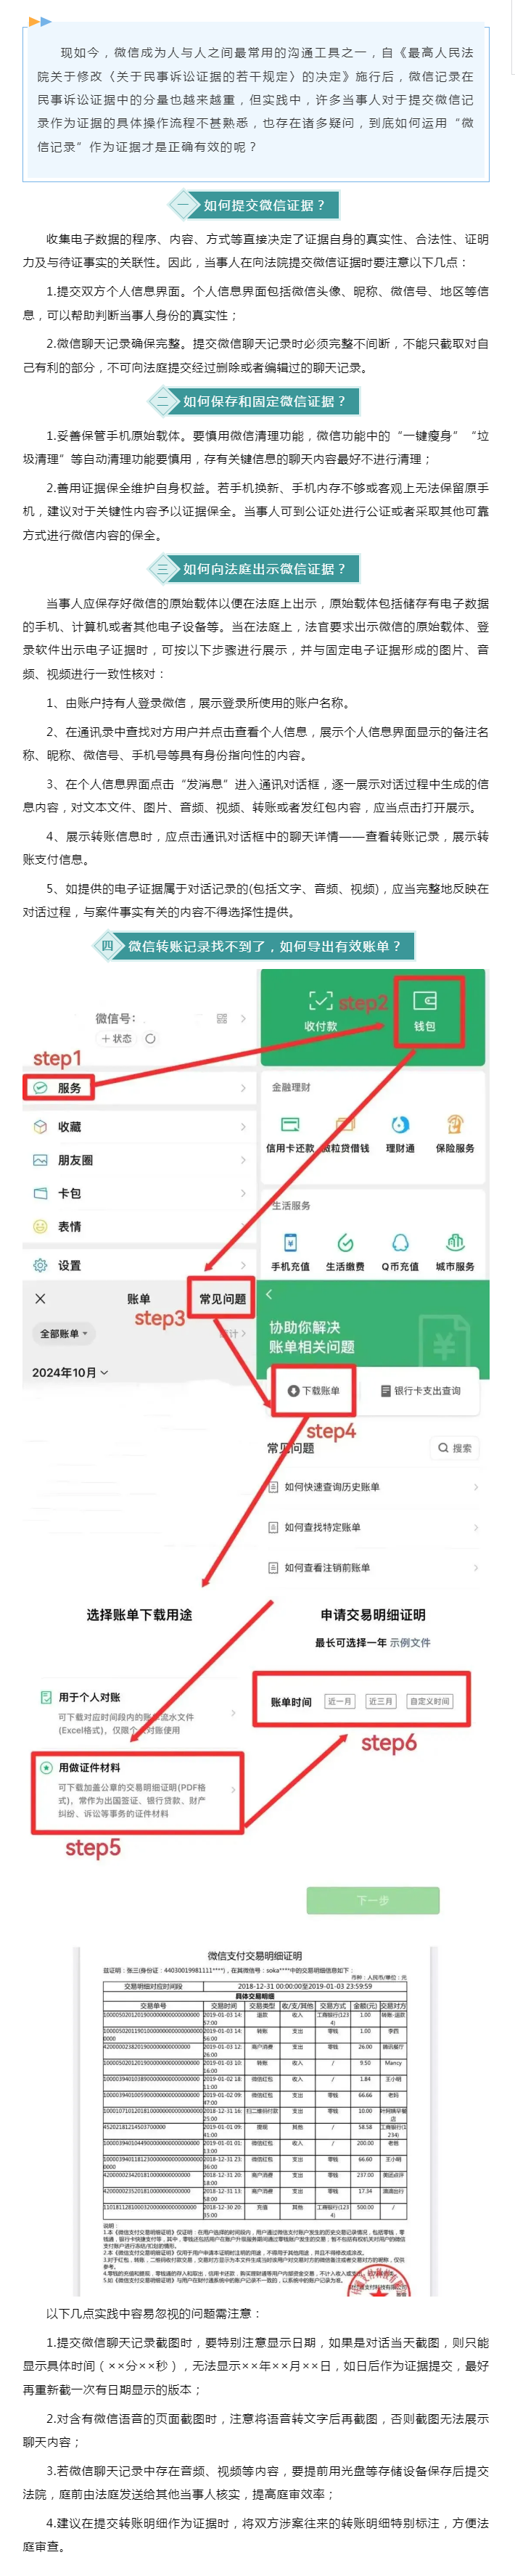The image size is (515, 2576).
Task: Open the 设置 settings gear icon
Action: (x=40, y=1265)
